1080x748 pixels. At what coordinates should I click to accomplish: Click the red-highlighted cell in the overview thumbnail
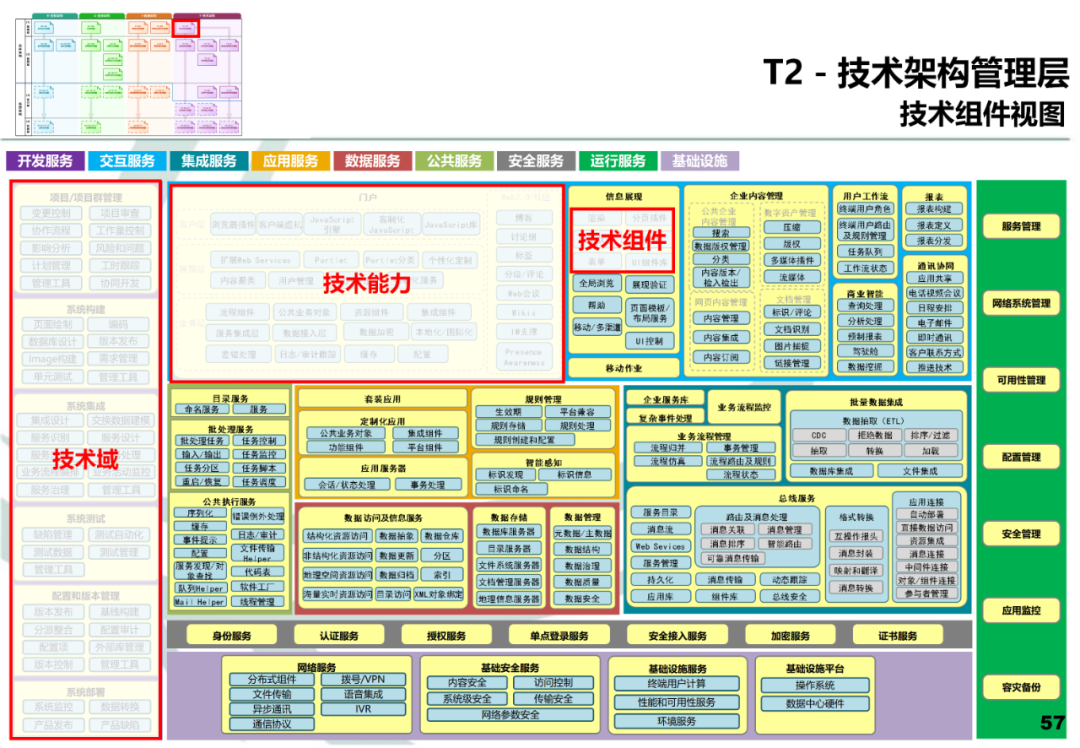pyautogui.click(x=186, y=28)
